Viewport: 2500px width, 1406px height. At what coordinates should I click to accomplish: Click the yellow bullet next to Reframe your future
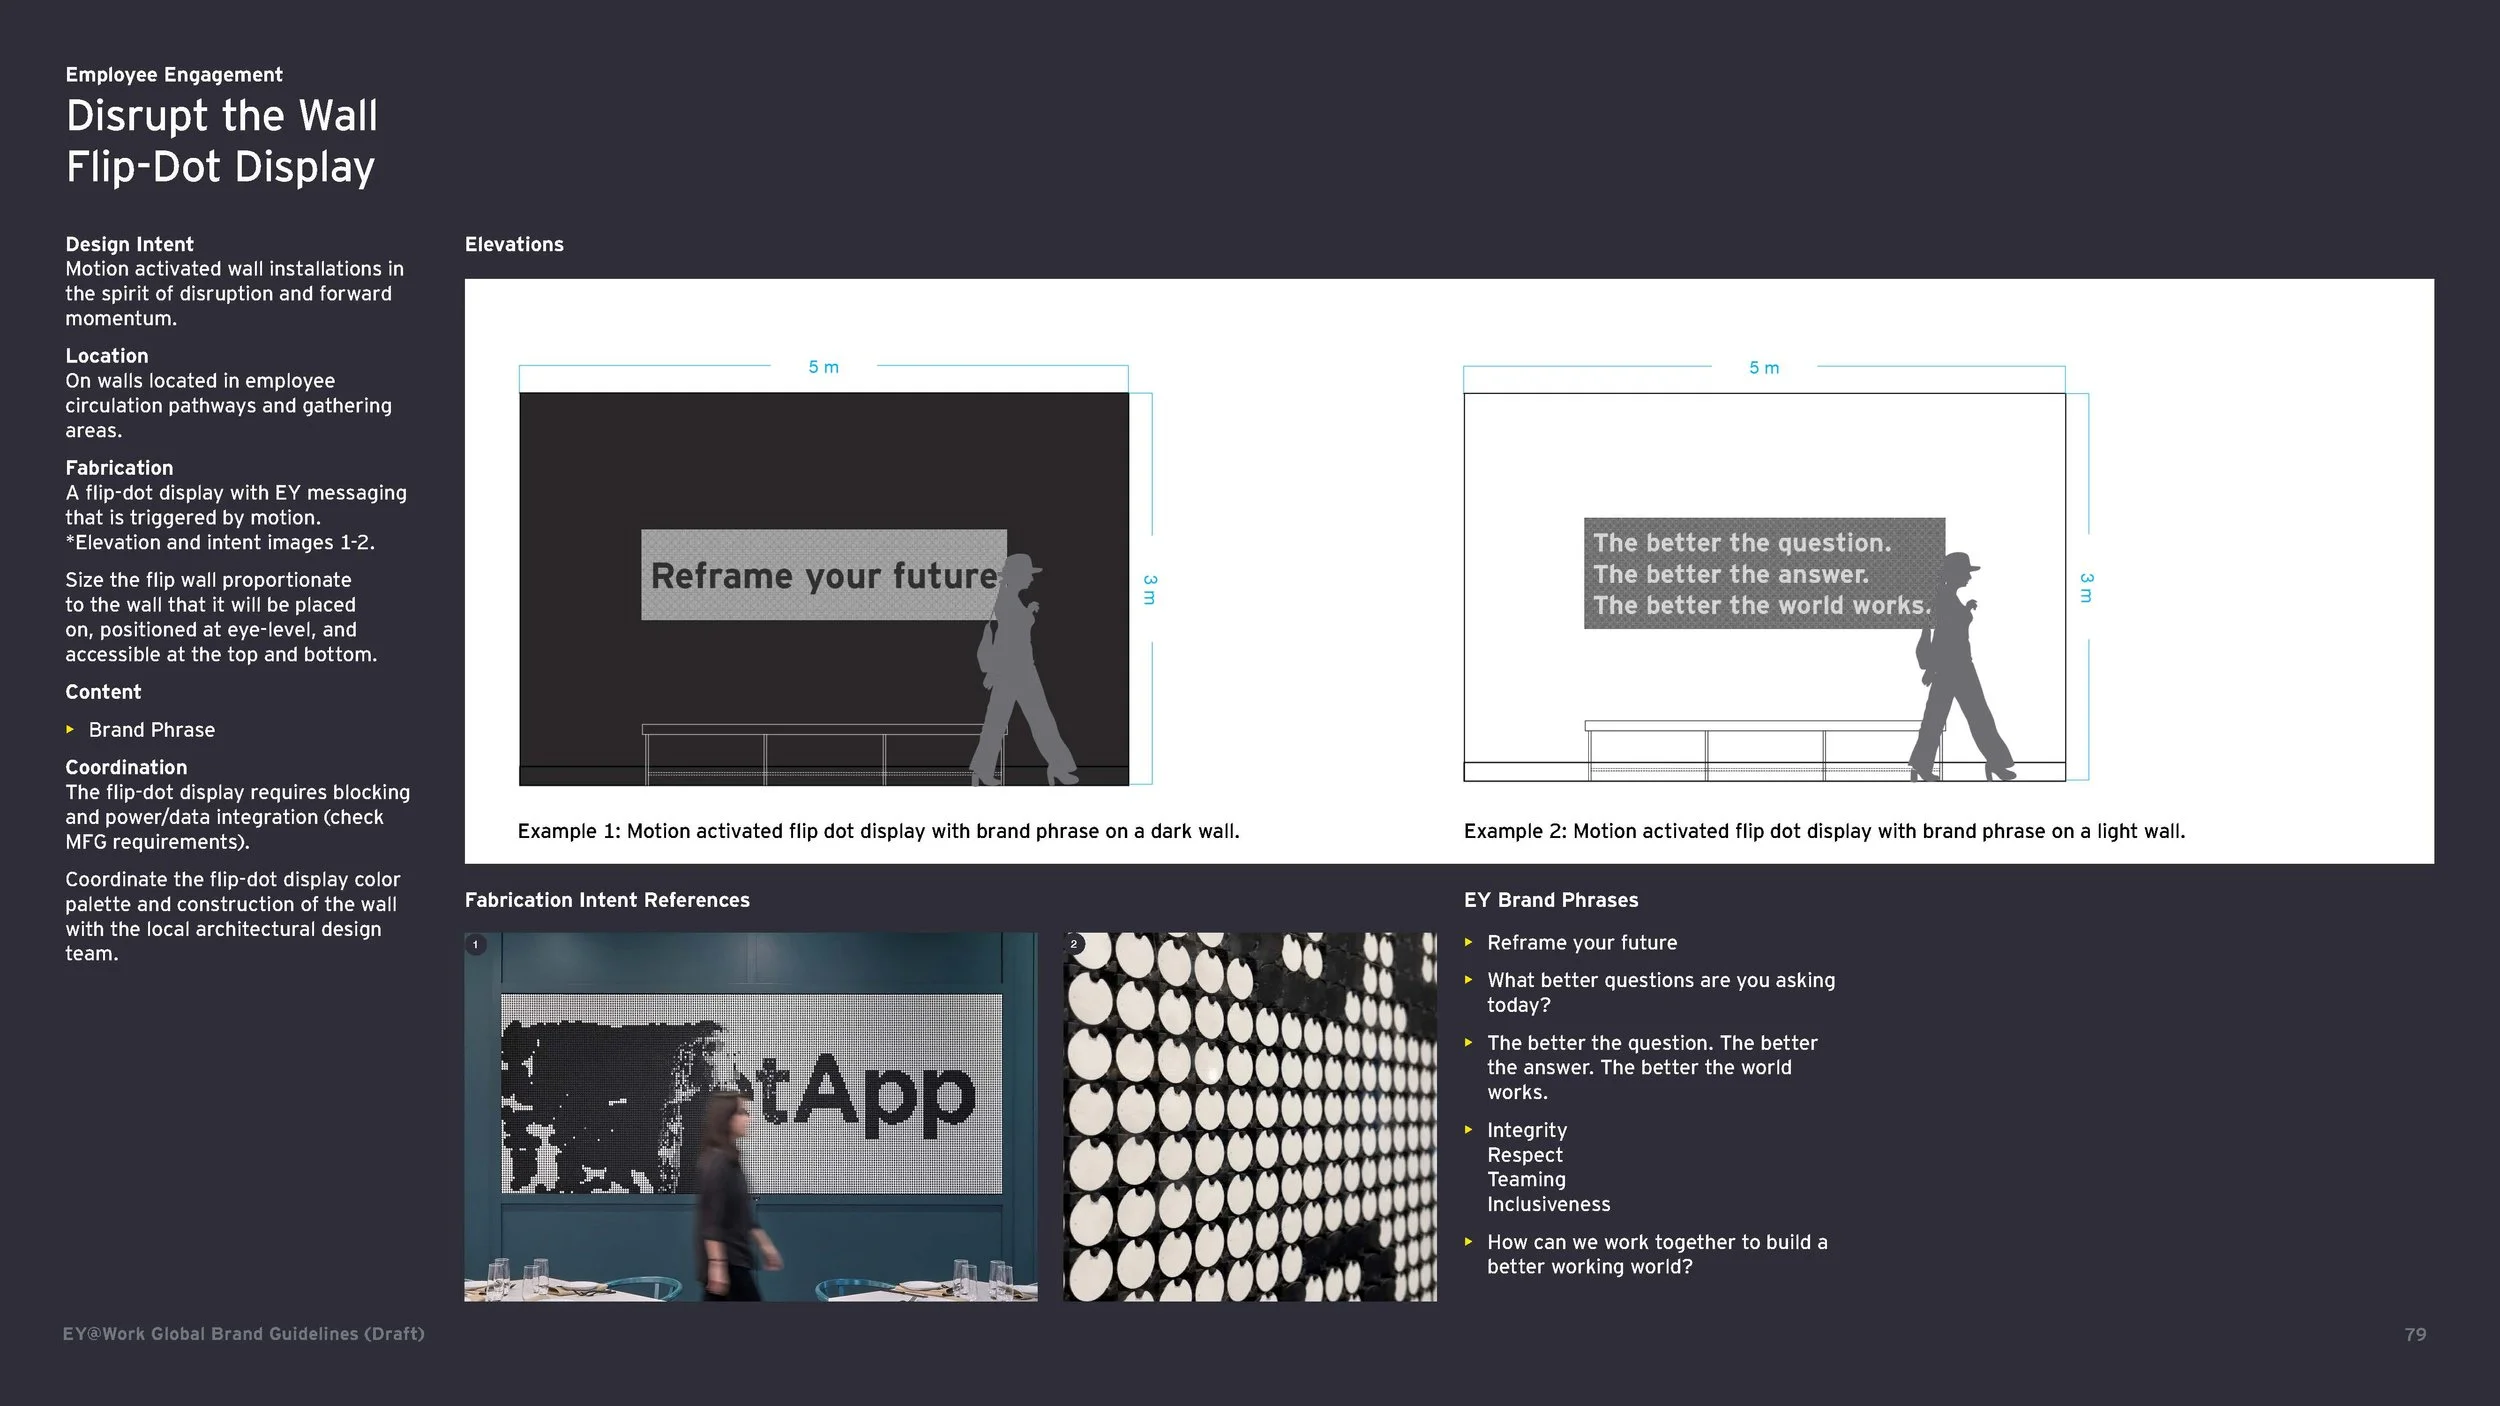click(1468, 942)
